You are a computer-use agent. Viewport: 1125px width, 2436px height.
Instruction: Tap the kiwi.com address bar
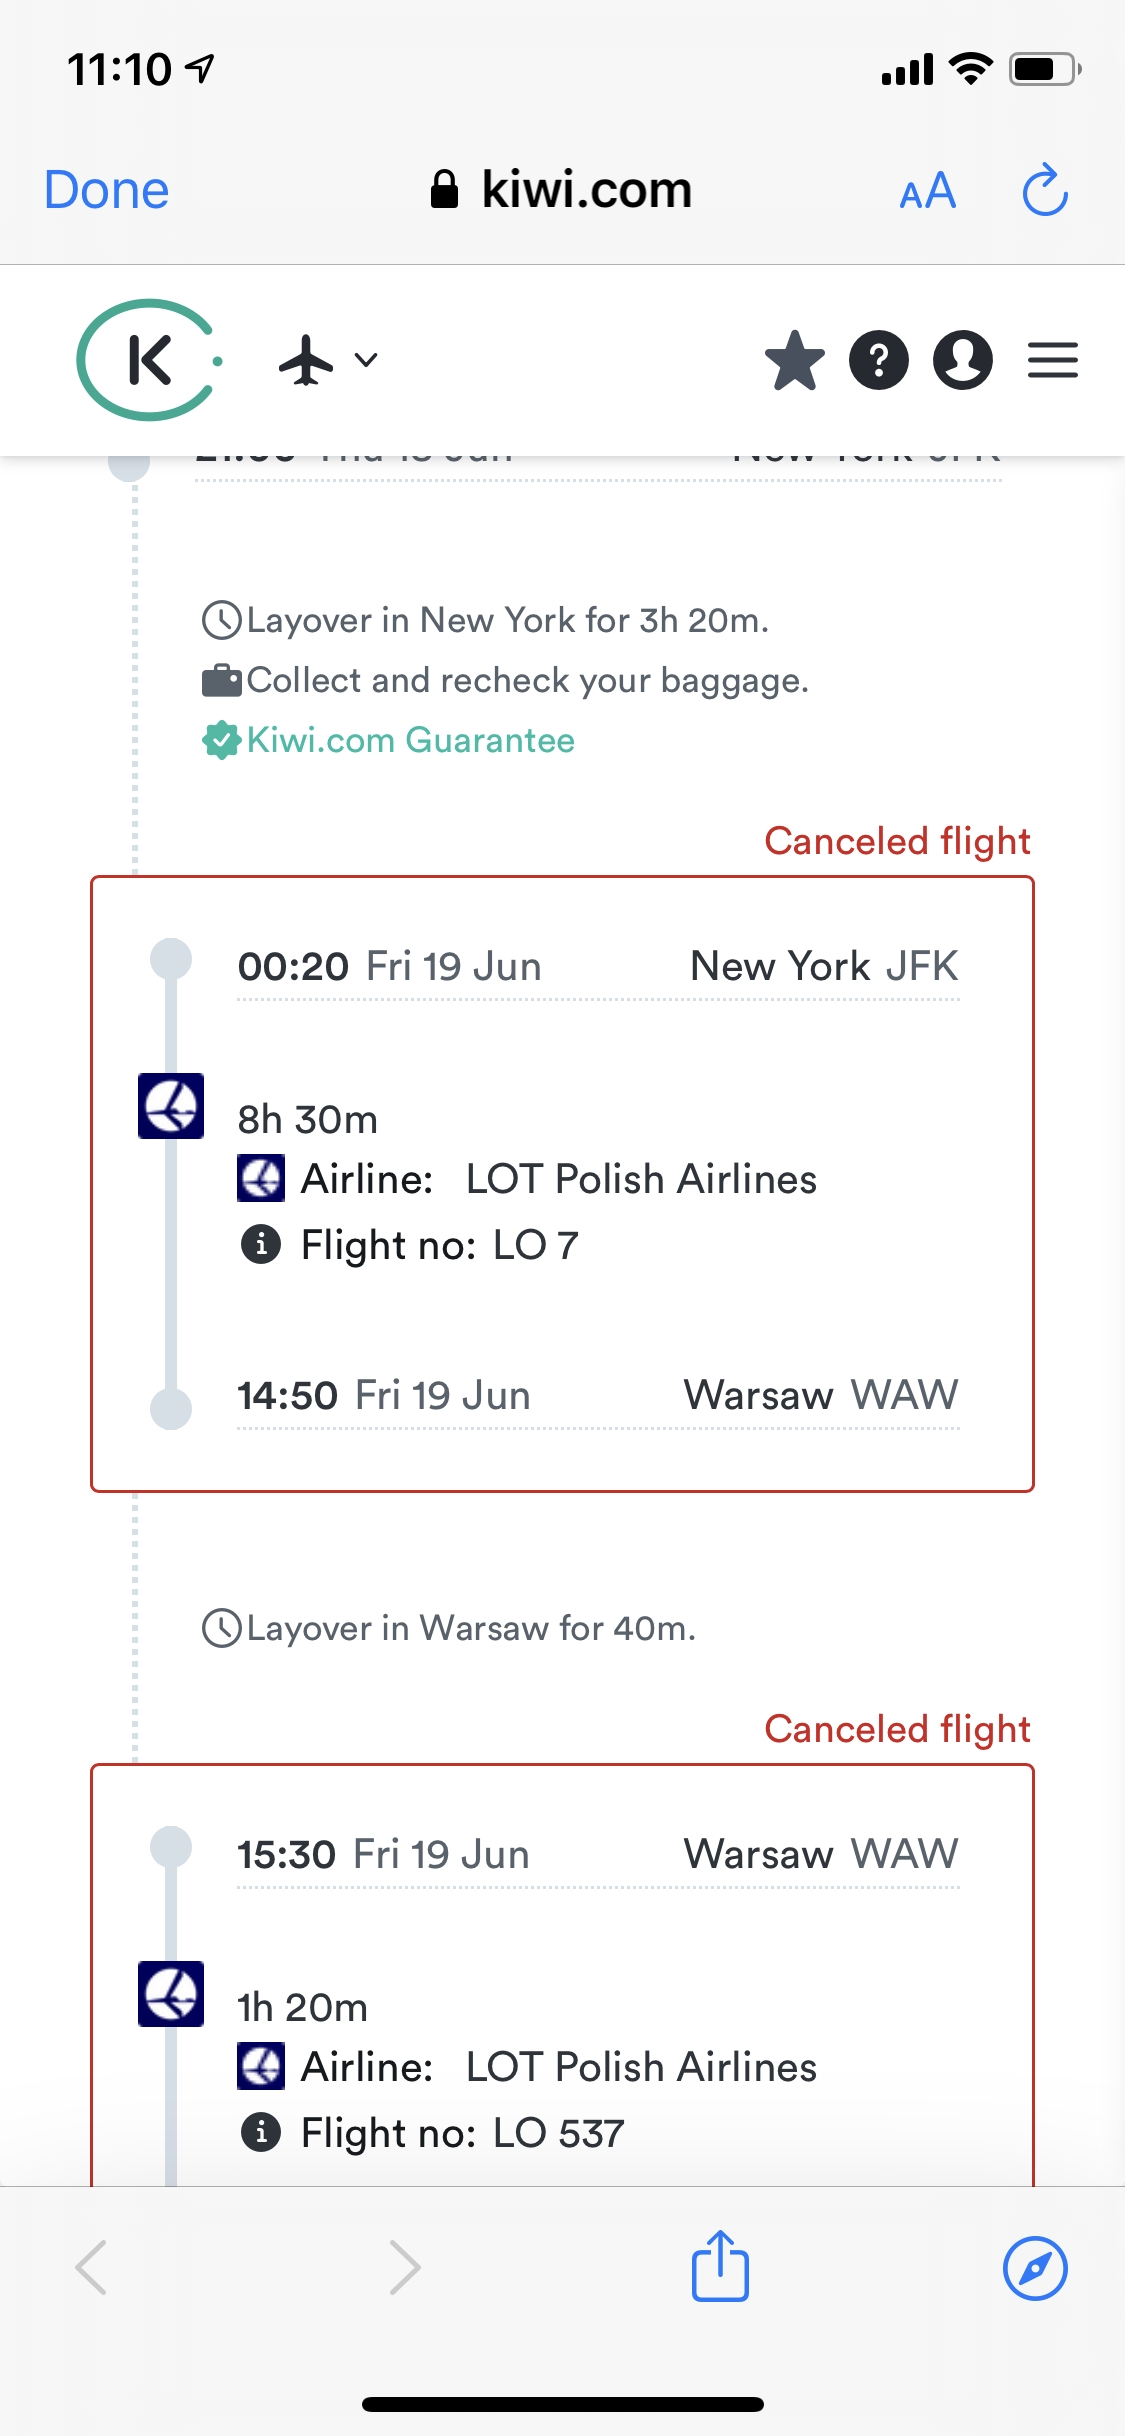pyautogui.click(x=562, y=190)
